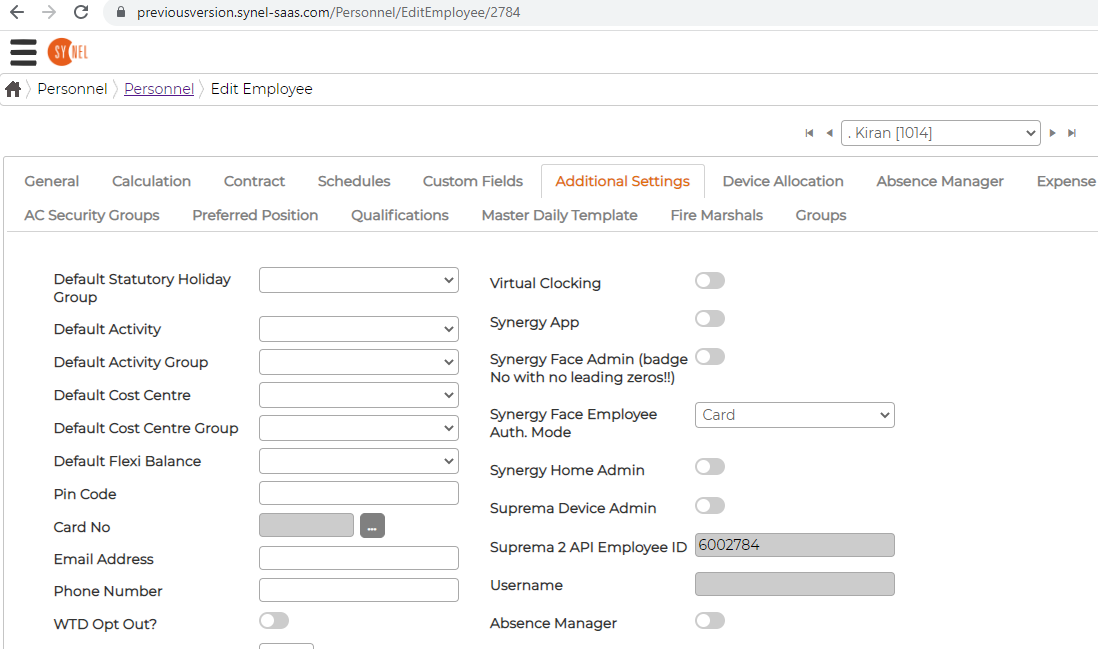
Task: Open the Schedules tab
Action: coord(354,181)
